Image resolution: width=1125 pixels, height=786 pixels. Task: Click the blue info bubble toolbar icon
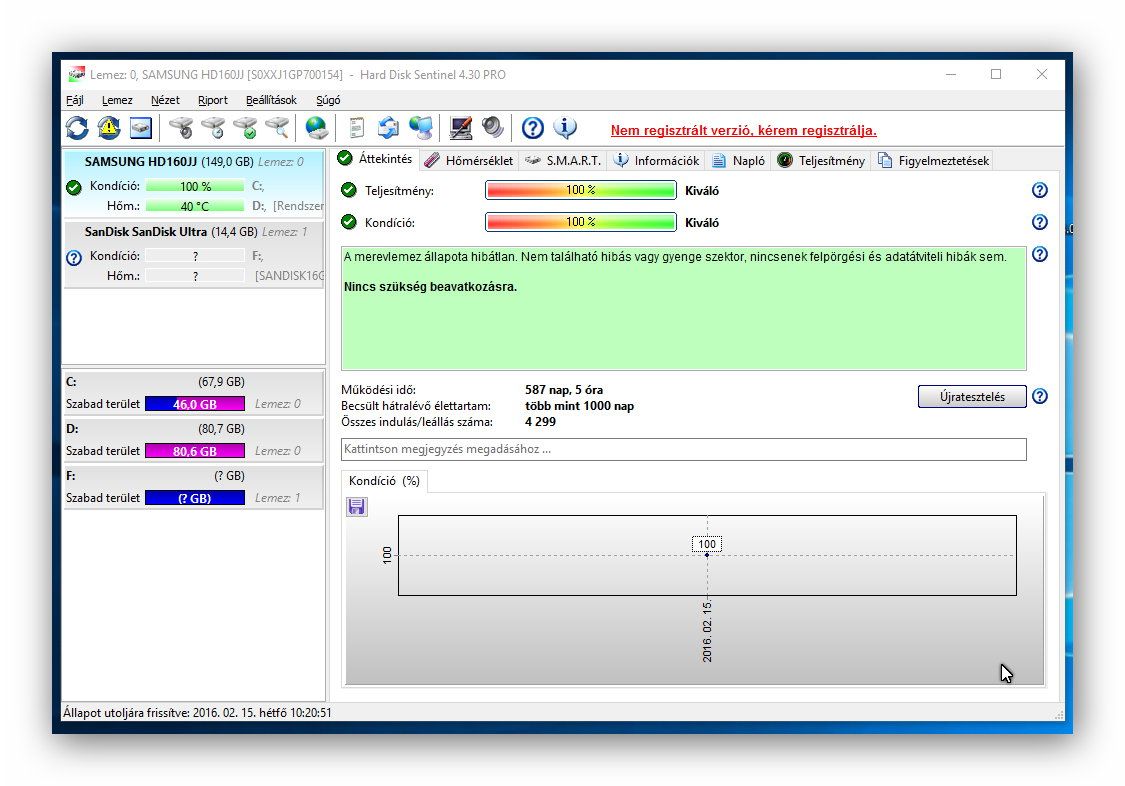click(565, 128)
